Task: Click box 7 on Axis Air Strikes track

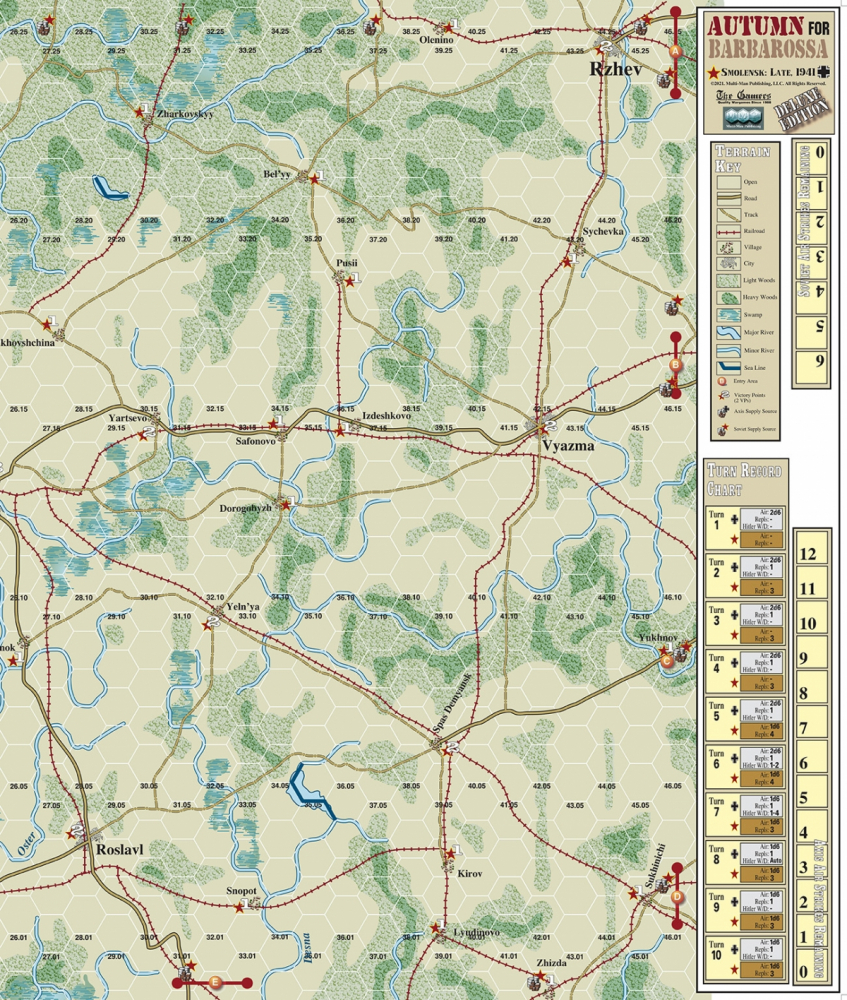Action: (810, 728)
